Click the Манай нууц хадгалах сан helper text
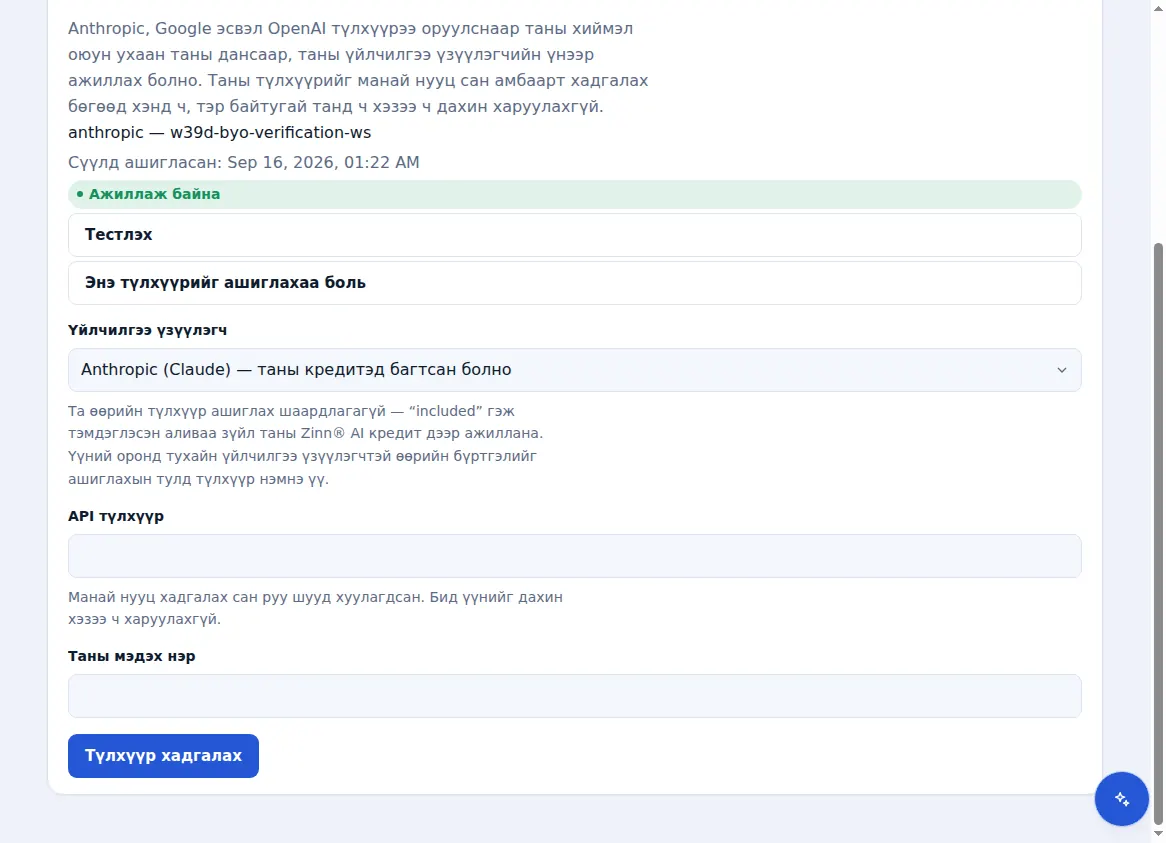The width and height of the screenshot is (1166, 843). pyautogui.click(x=315, y=608)
